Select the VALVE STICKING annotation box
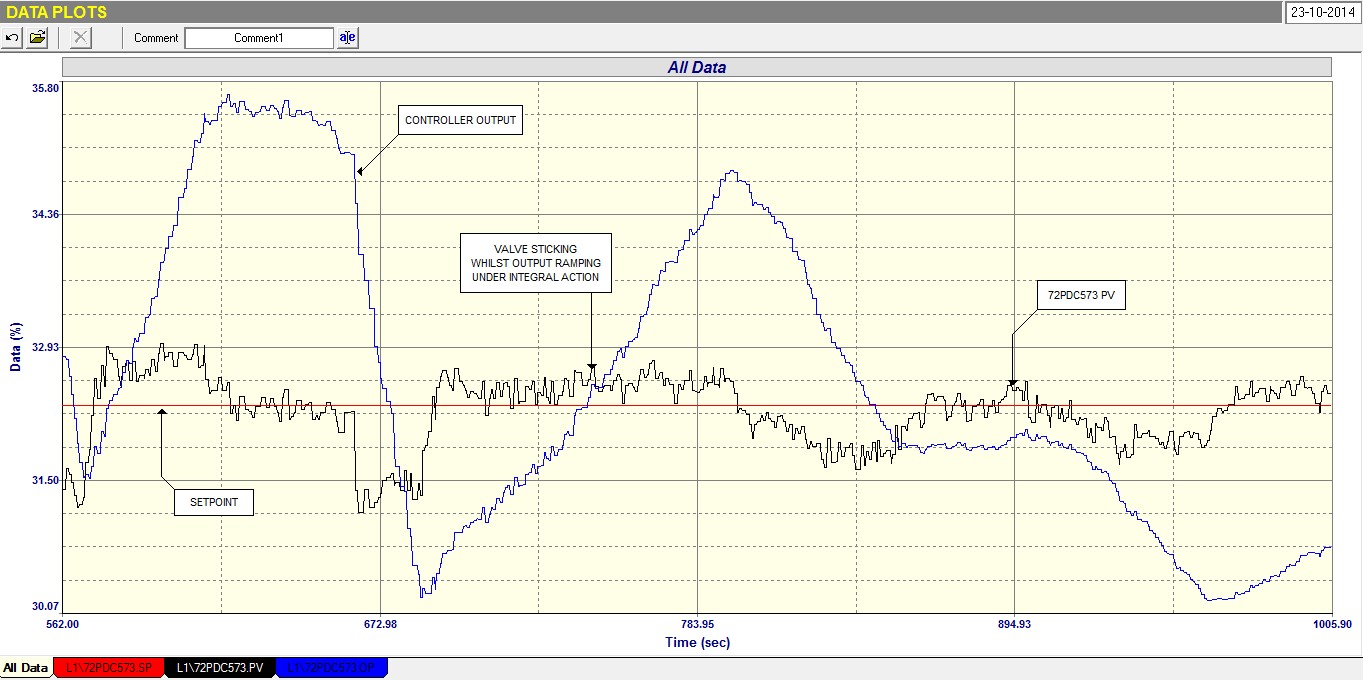The height and width of the screenshot is (680, 1363). pyautogui.click(x=535, y=263)
